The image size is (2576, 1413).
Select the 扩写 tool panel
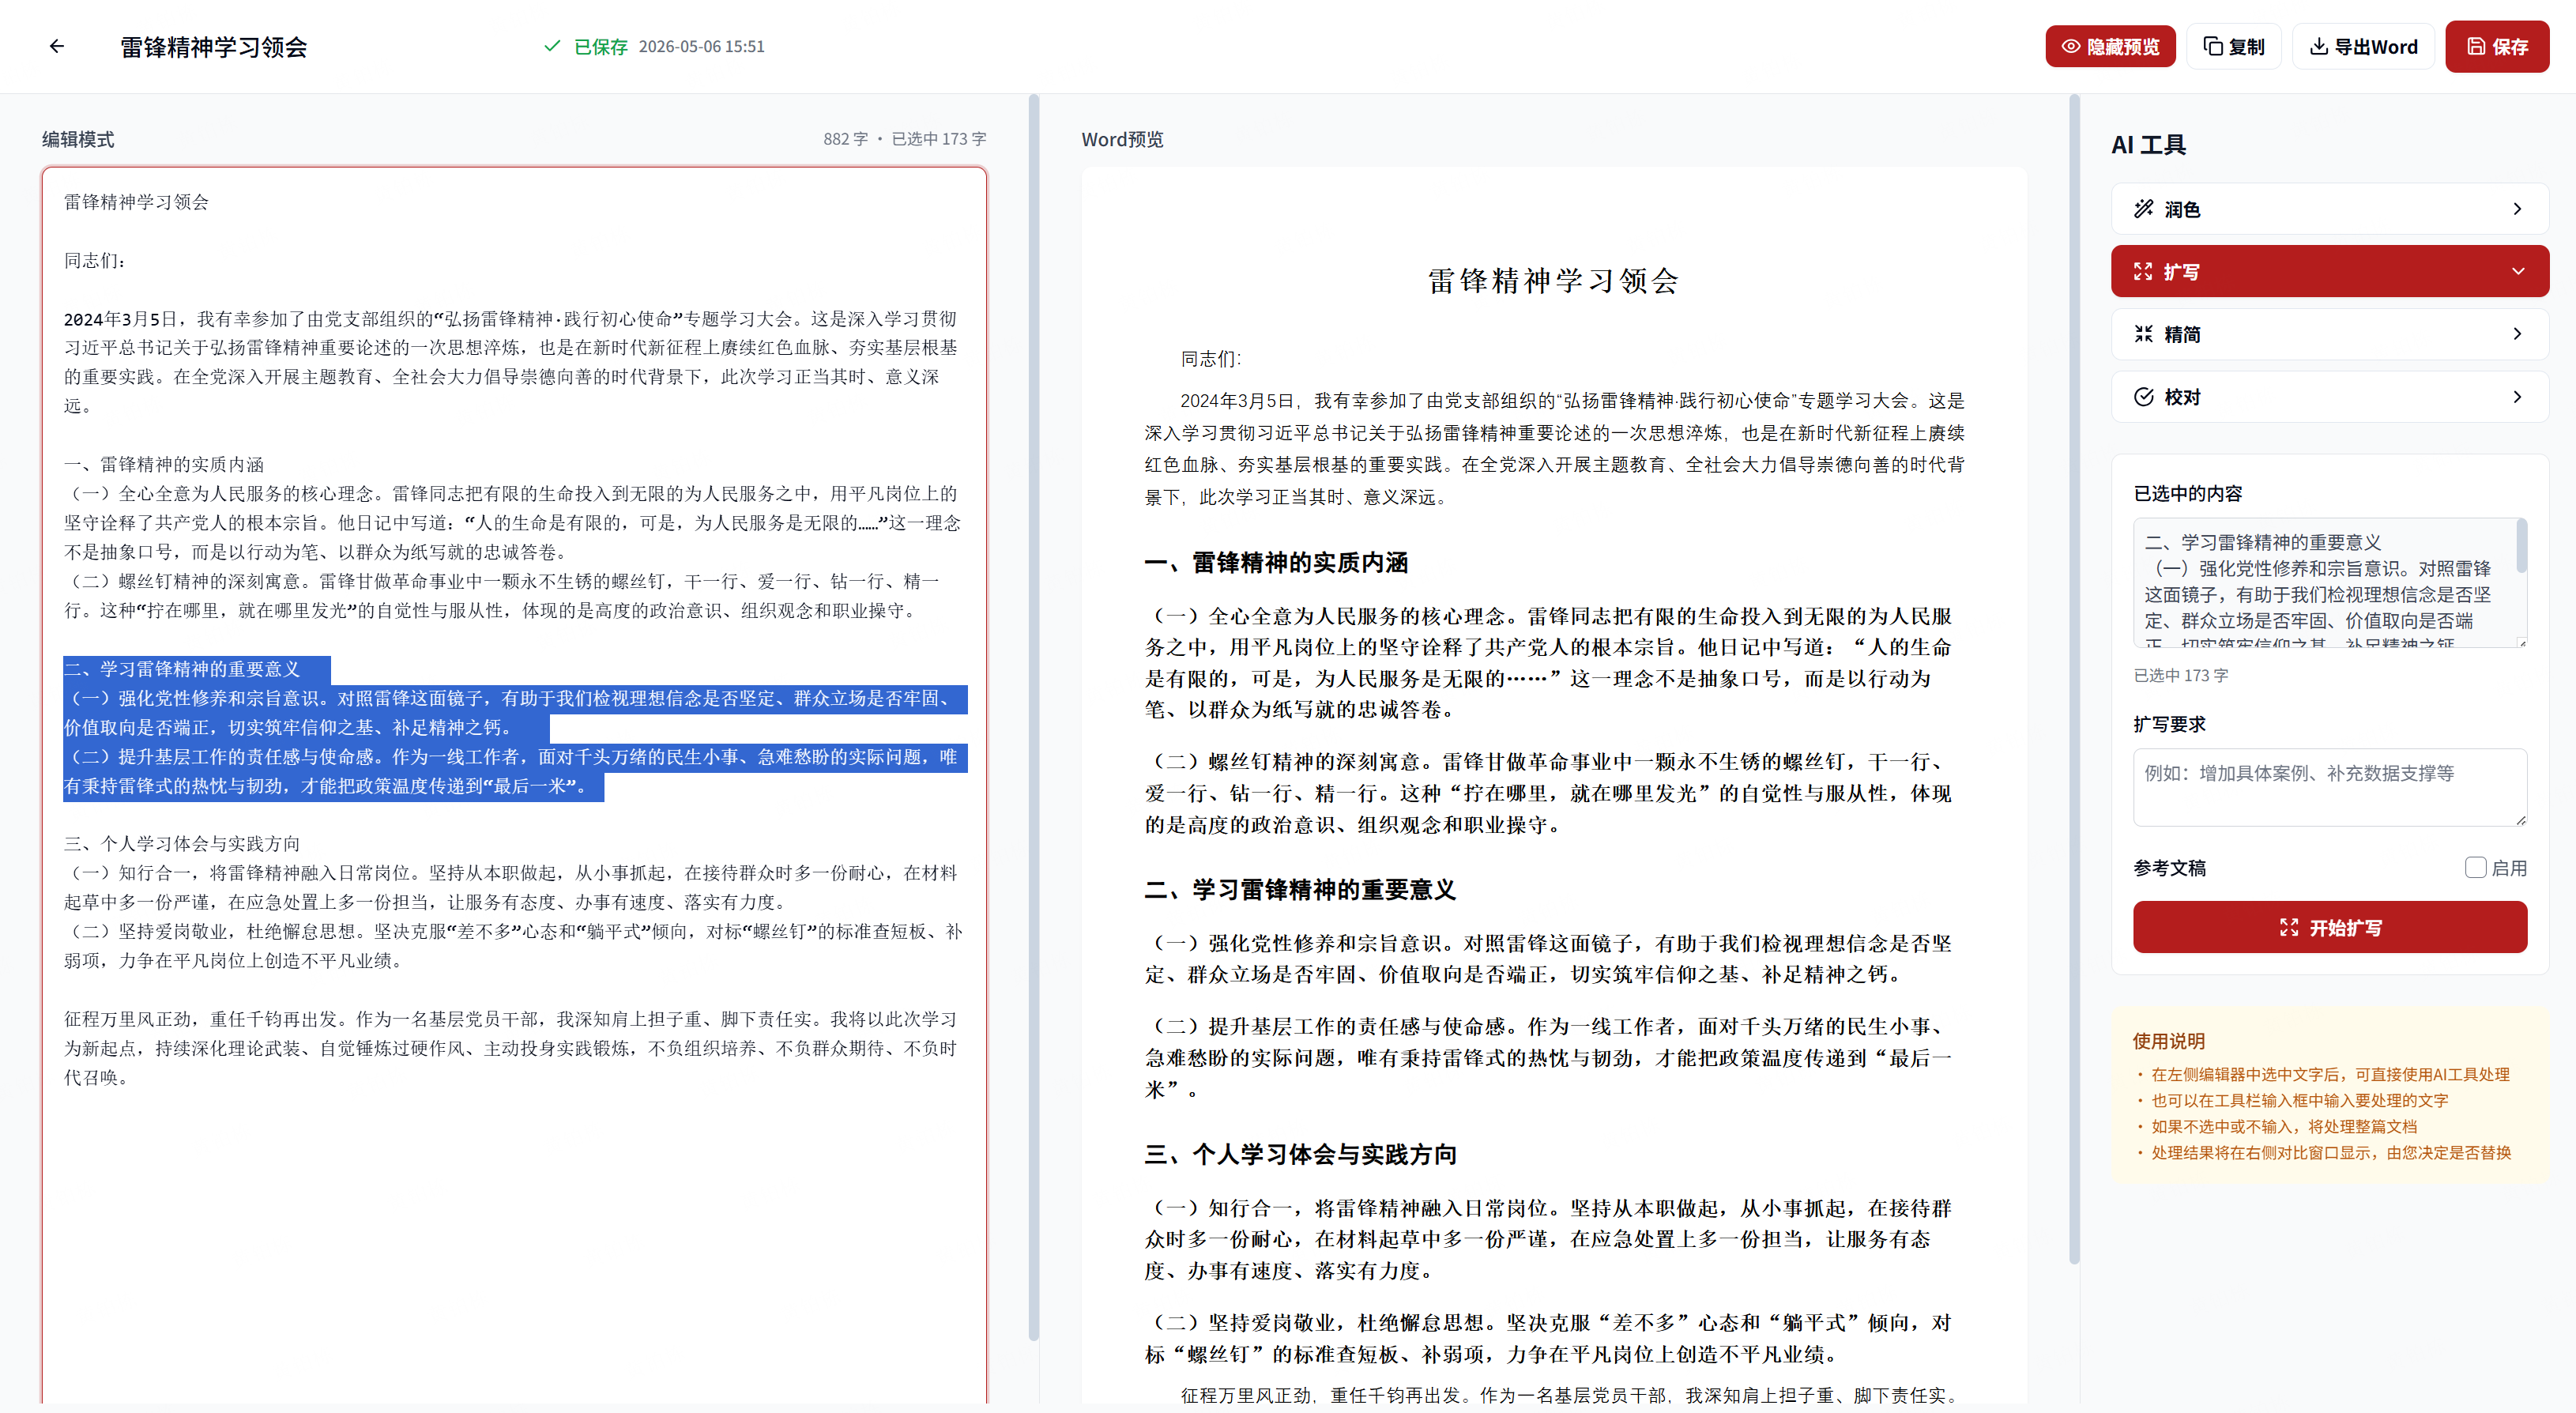click(x=2329, y=272)
